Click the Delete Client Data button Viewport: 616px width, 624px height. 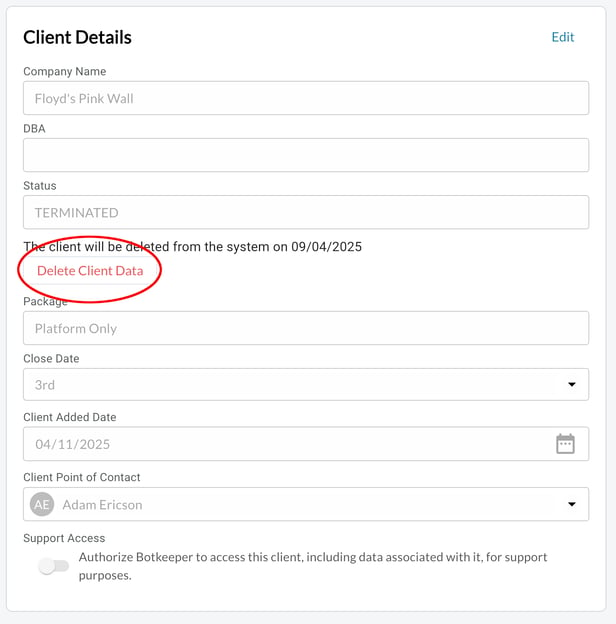(90, 271)
